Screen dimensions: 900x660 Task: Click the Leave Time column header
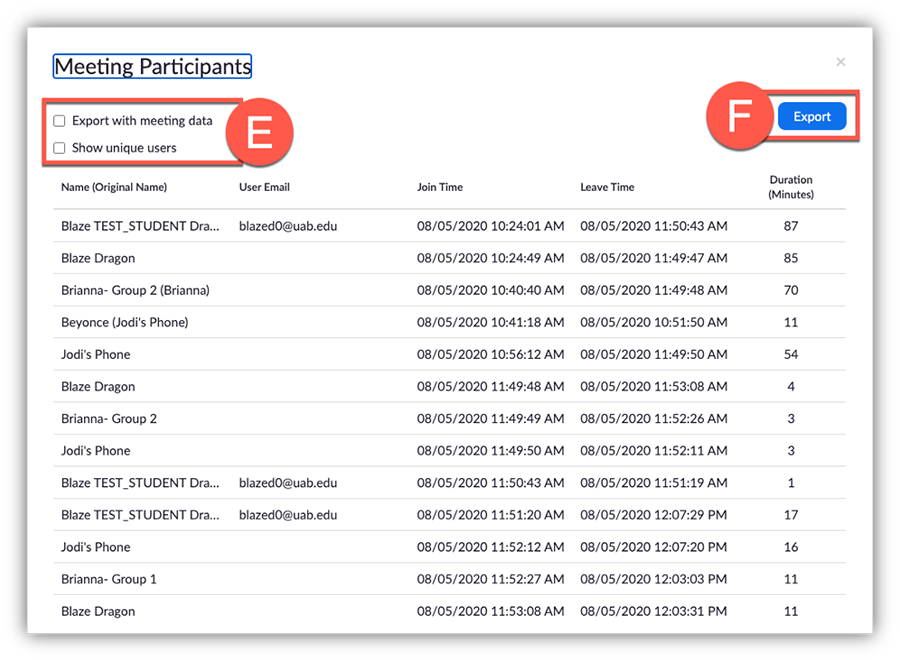607,187
